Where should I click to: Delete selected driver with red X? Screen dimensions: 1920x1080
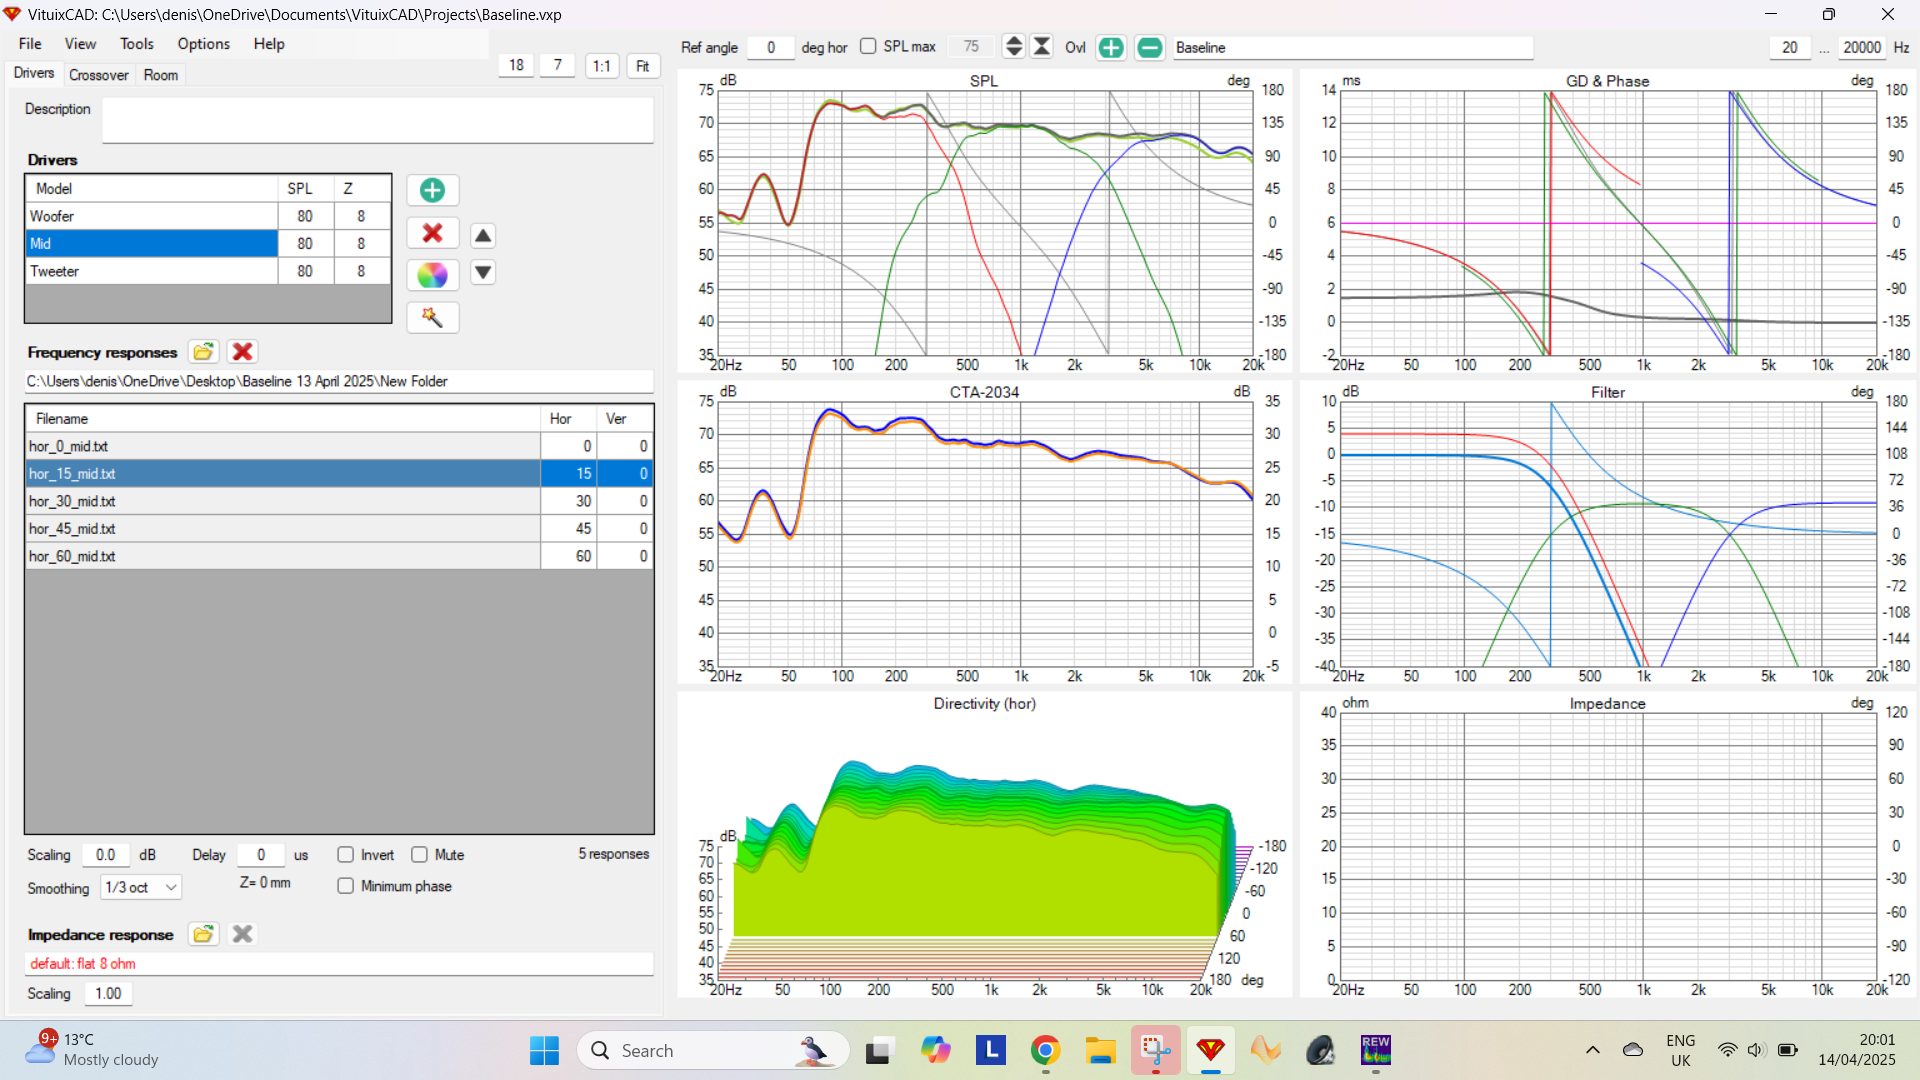(x=432, y=233)
